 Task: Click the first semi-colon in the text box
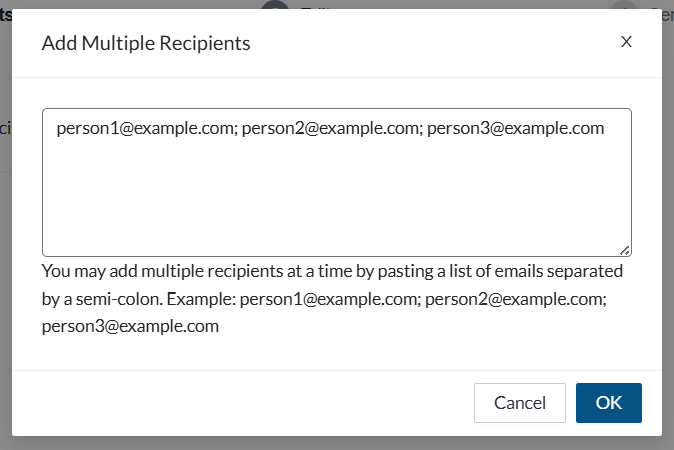click(234, 129)
